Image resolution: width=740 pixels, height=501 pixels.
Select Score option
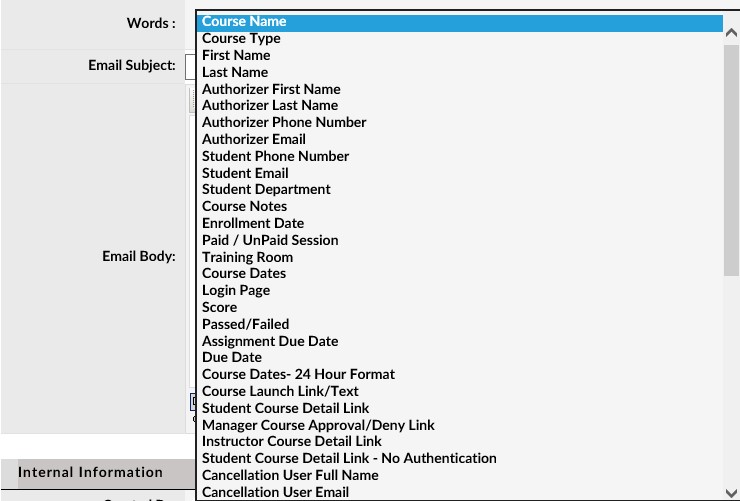459,308
